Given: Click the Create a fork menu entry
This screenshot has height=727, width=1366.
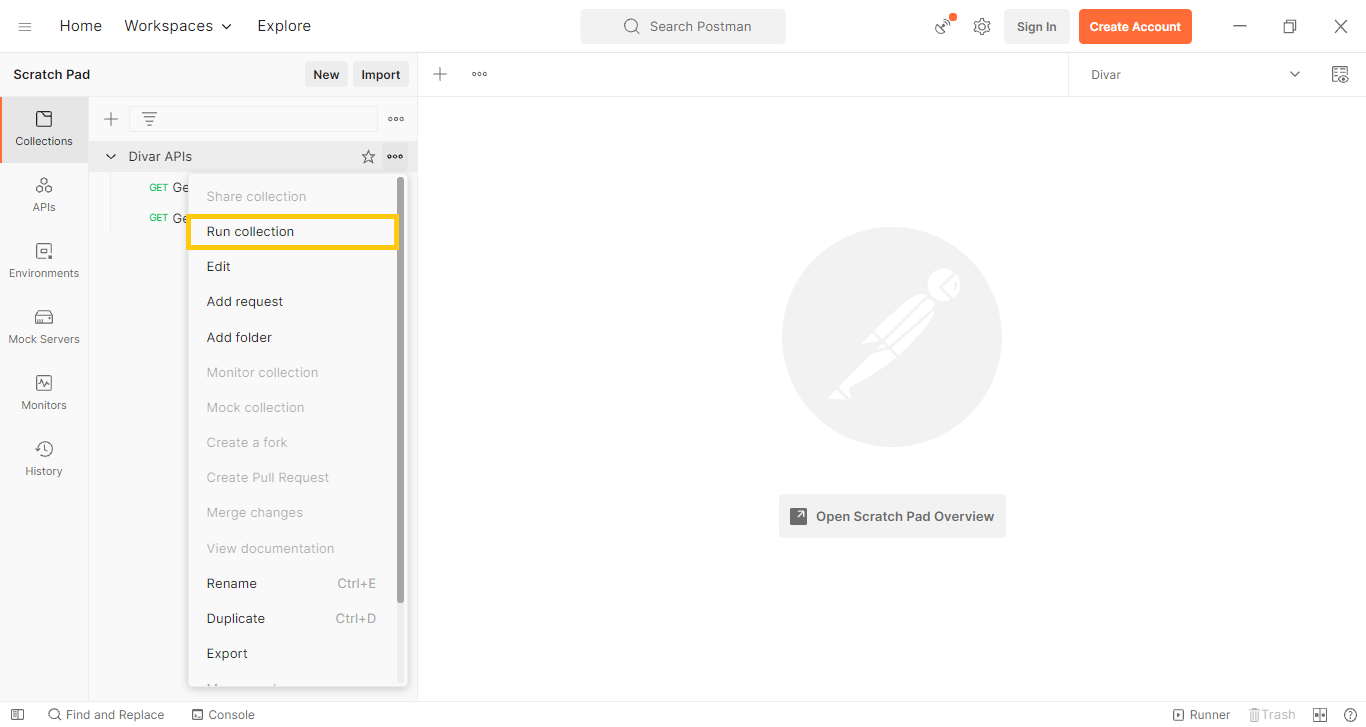Looking at the screenshot, I should point(293,443).
